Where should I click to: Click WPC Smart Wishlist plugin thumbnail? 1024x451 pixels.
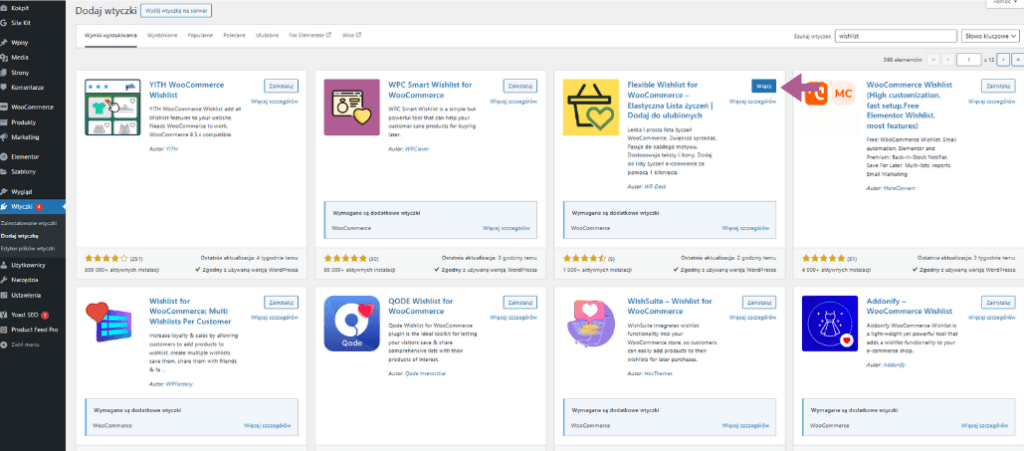351,108
